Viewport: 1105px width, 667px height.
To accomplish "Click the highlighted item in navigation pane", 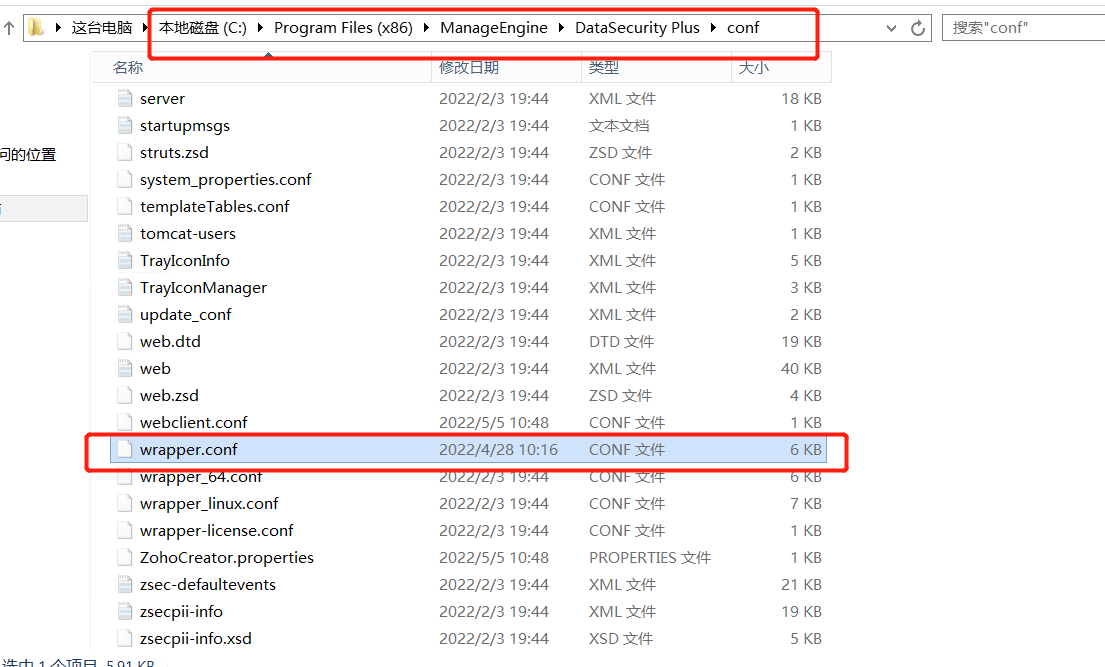I will (x=44, y=209).
